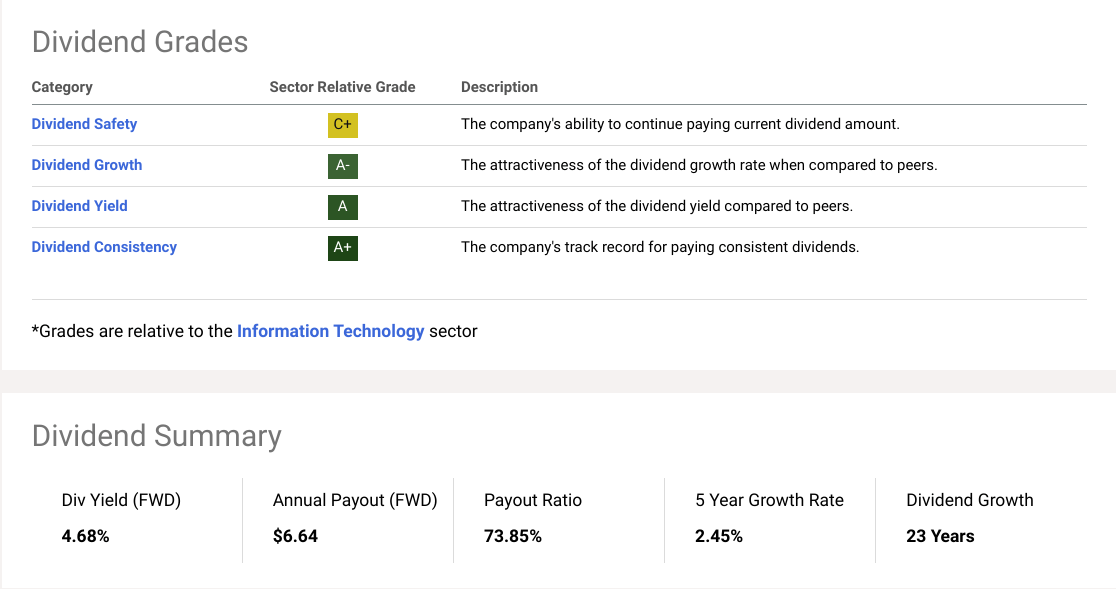Screen dimensions: 1116x589
Task: Open the Dividend Safety link
Action: coord(84,124)
